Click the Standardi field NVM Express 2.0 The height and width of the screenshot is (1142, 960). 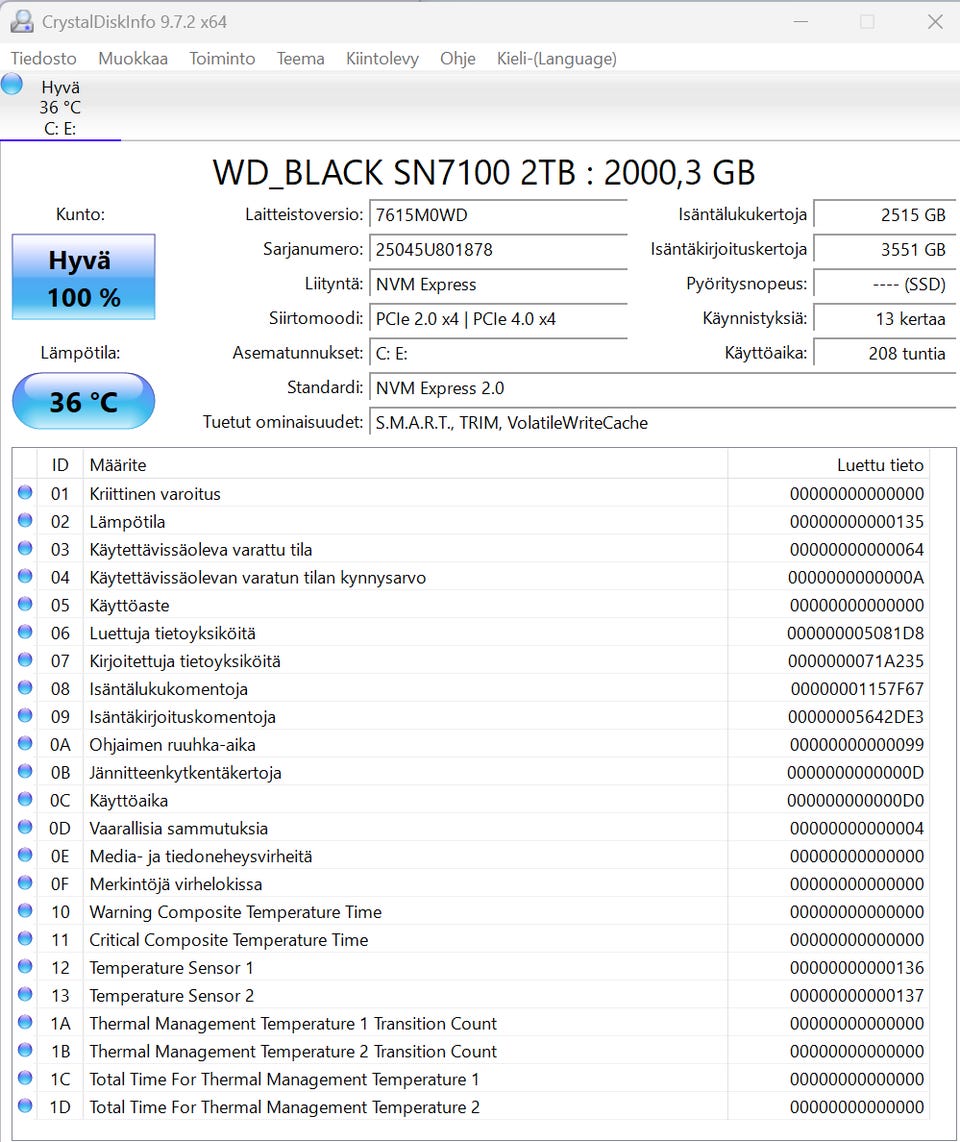(x=663, y=387)
